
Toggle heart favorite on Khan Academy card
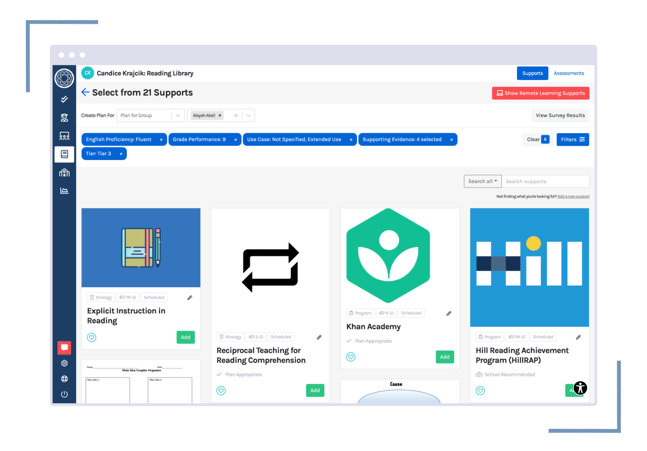point(351,357)
